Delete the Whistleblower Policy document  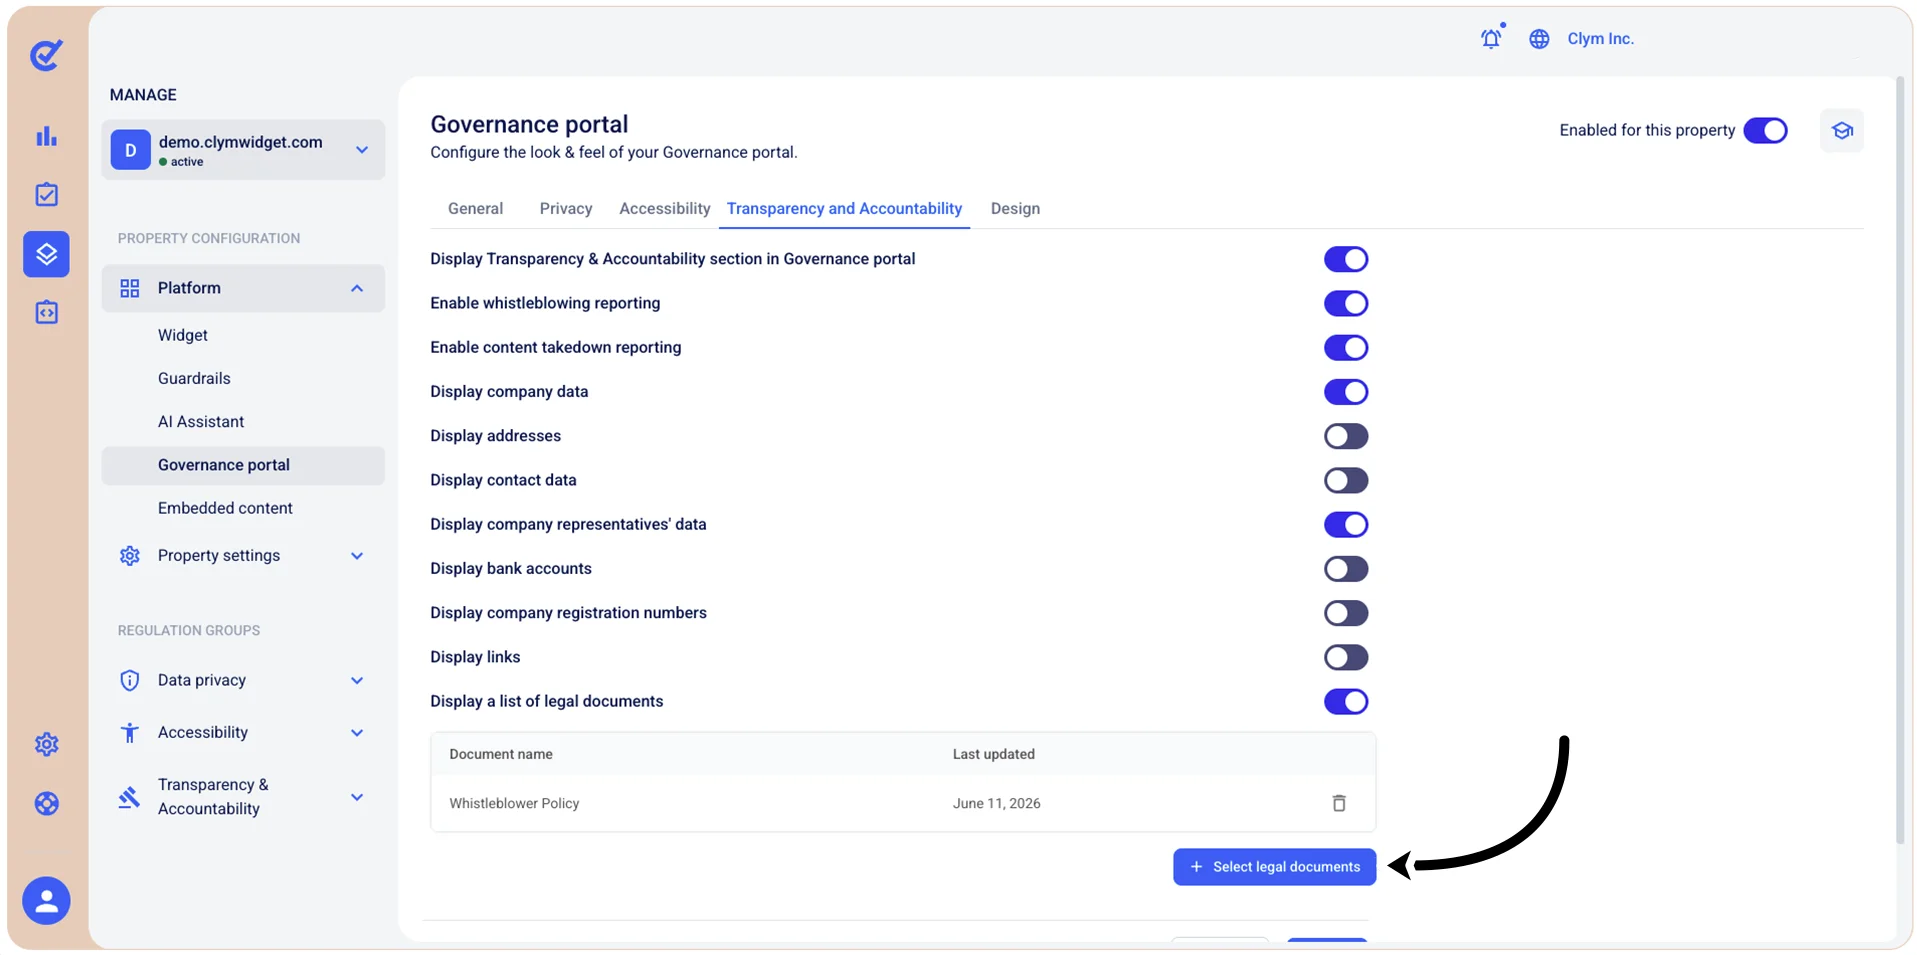coord(1339,803)
